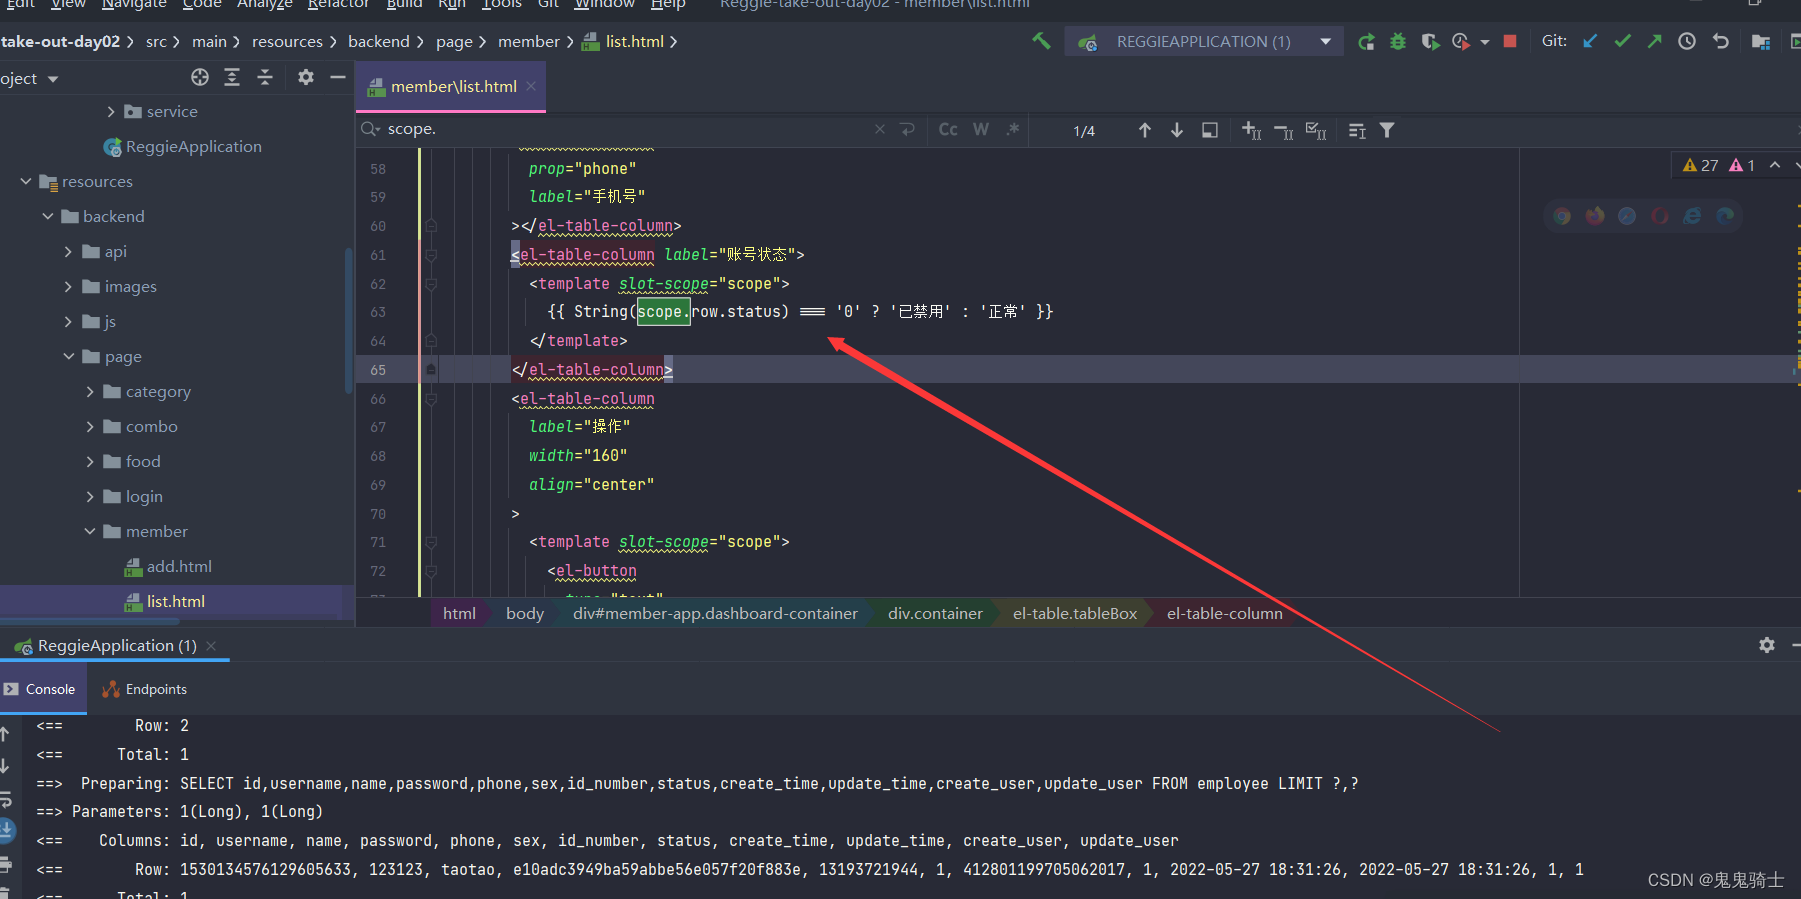Expand the food folder
Screen dimensions: 1801x899
90,462
